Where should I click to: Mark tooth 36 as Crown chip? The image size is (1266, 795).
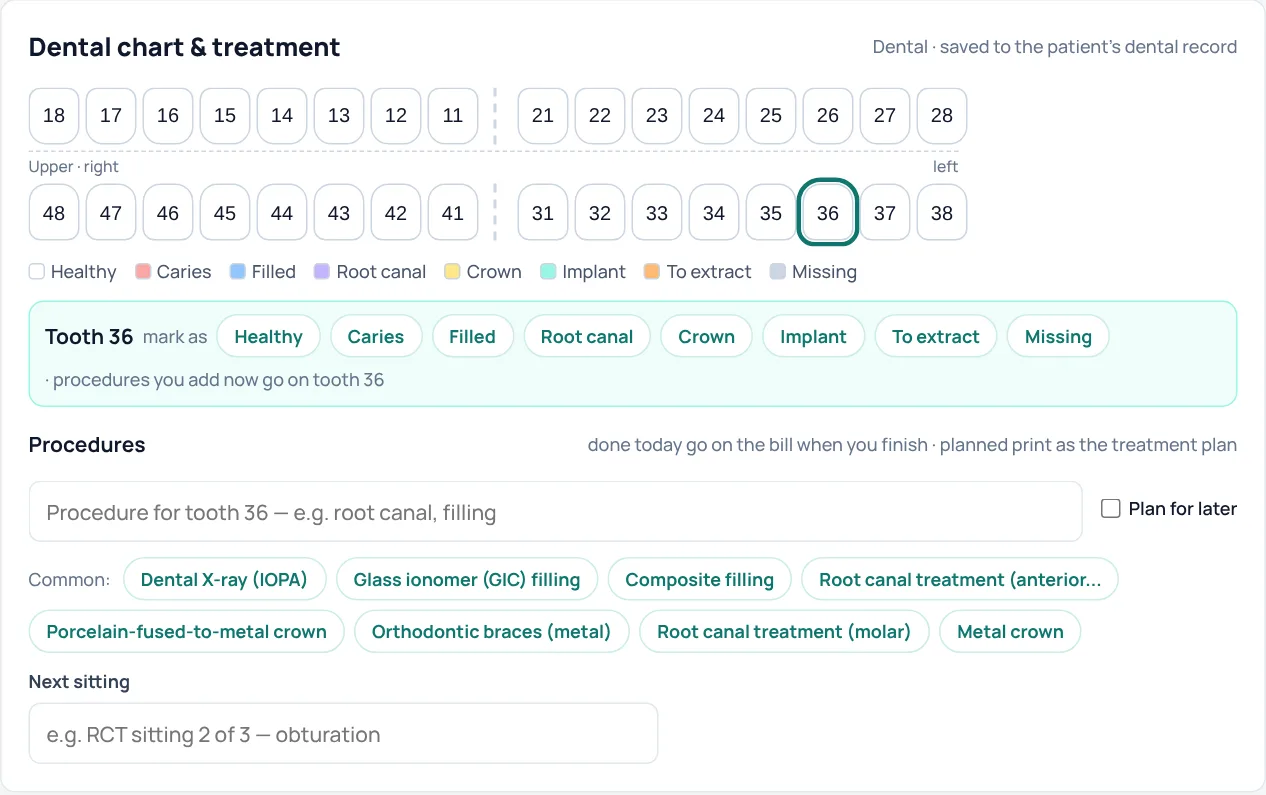(x=707, y=337)
